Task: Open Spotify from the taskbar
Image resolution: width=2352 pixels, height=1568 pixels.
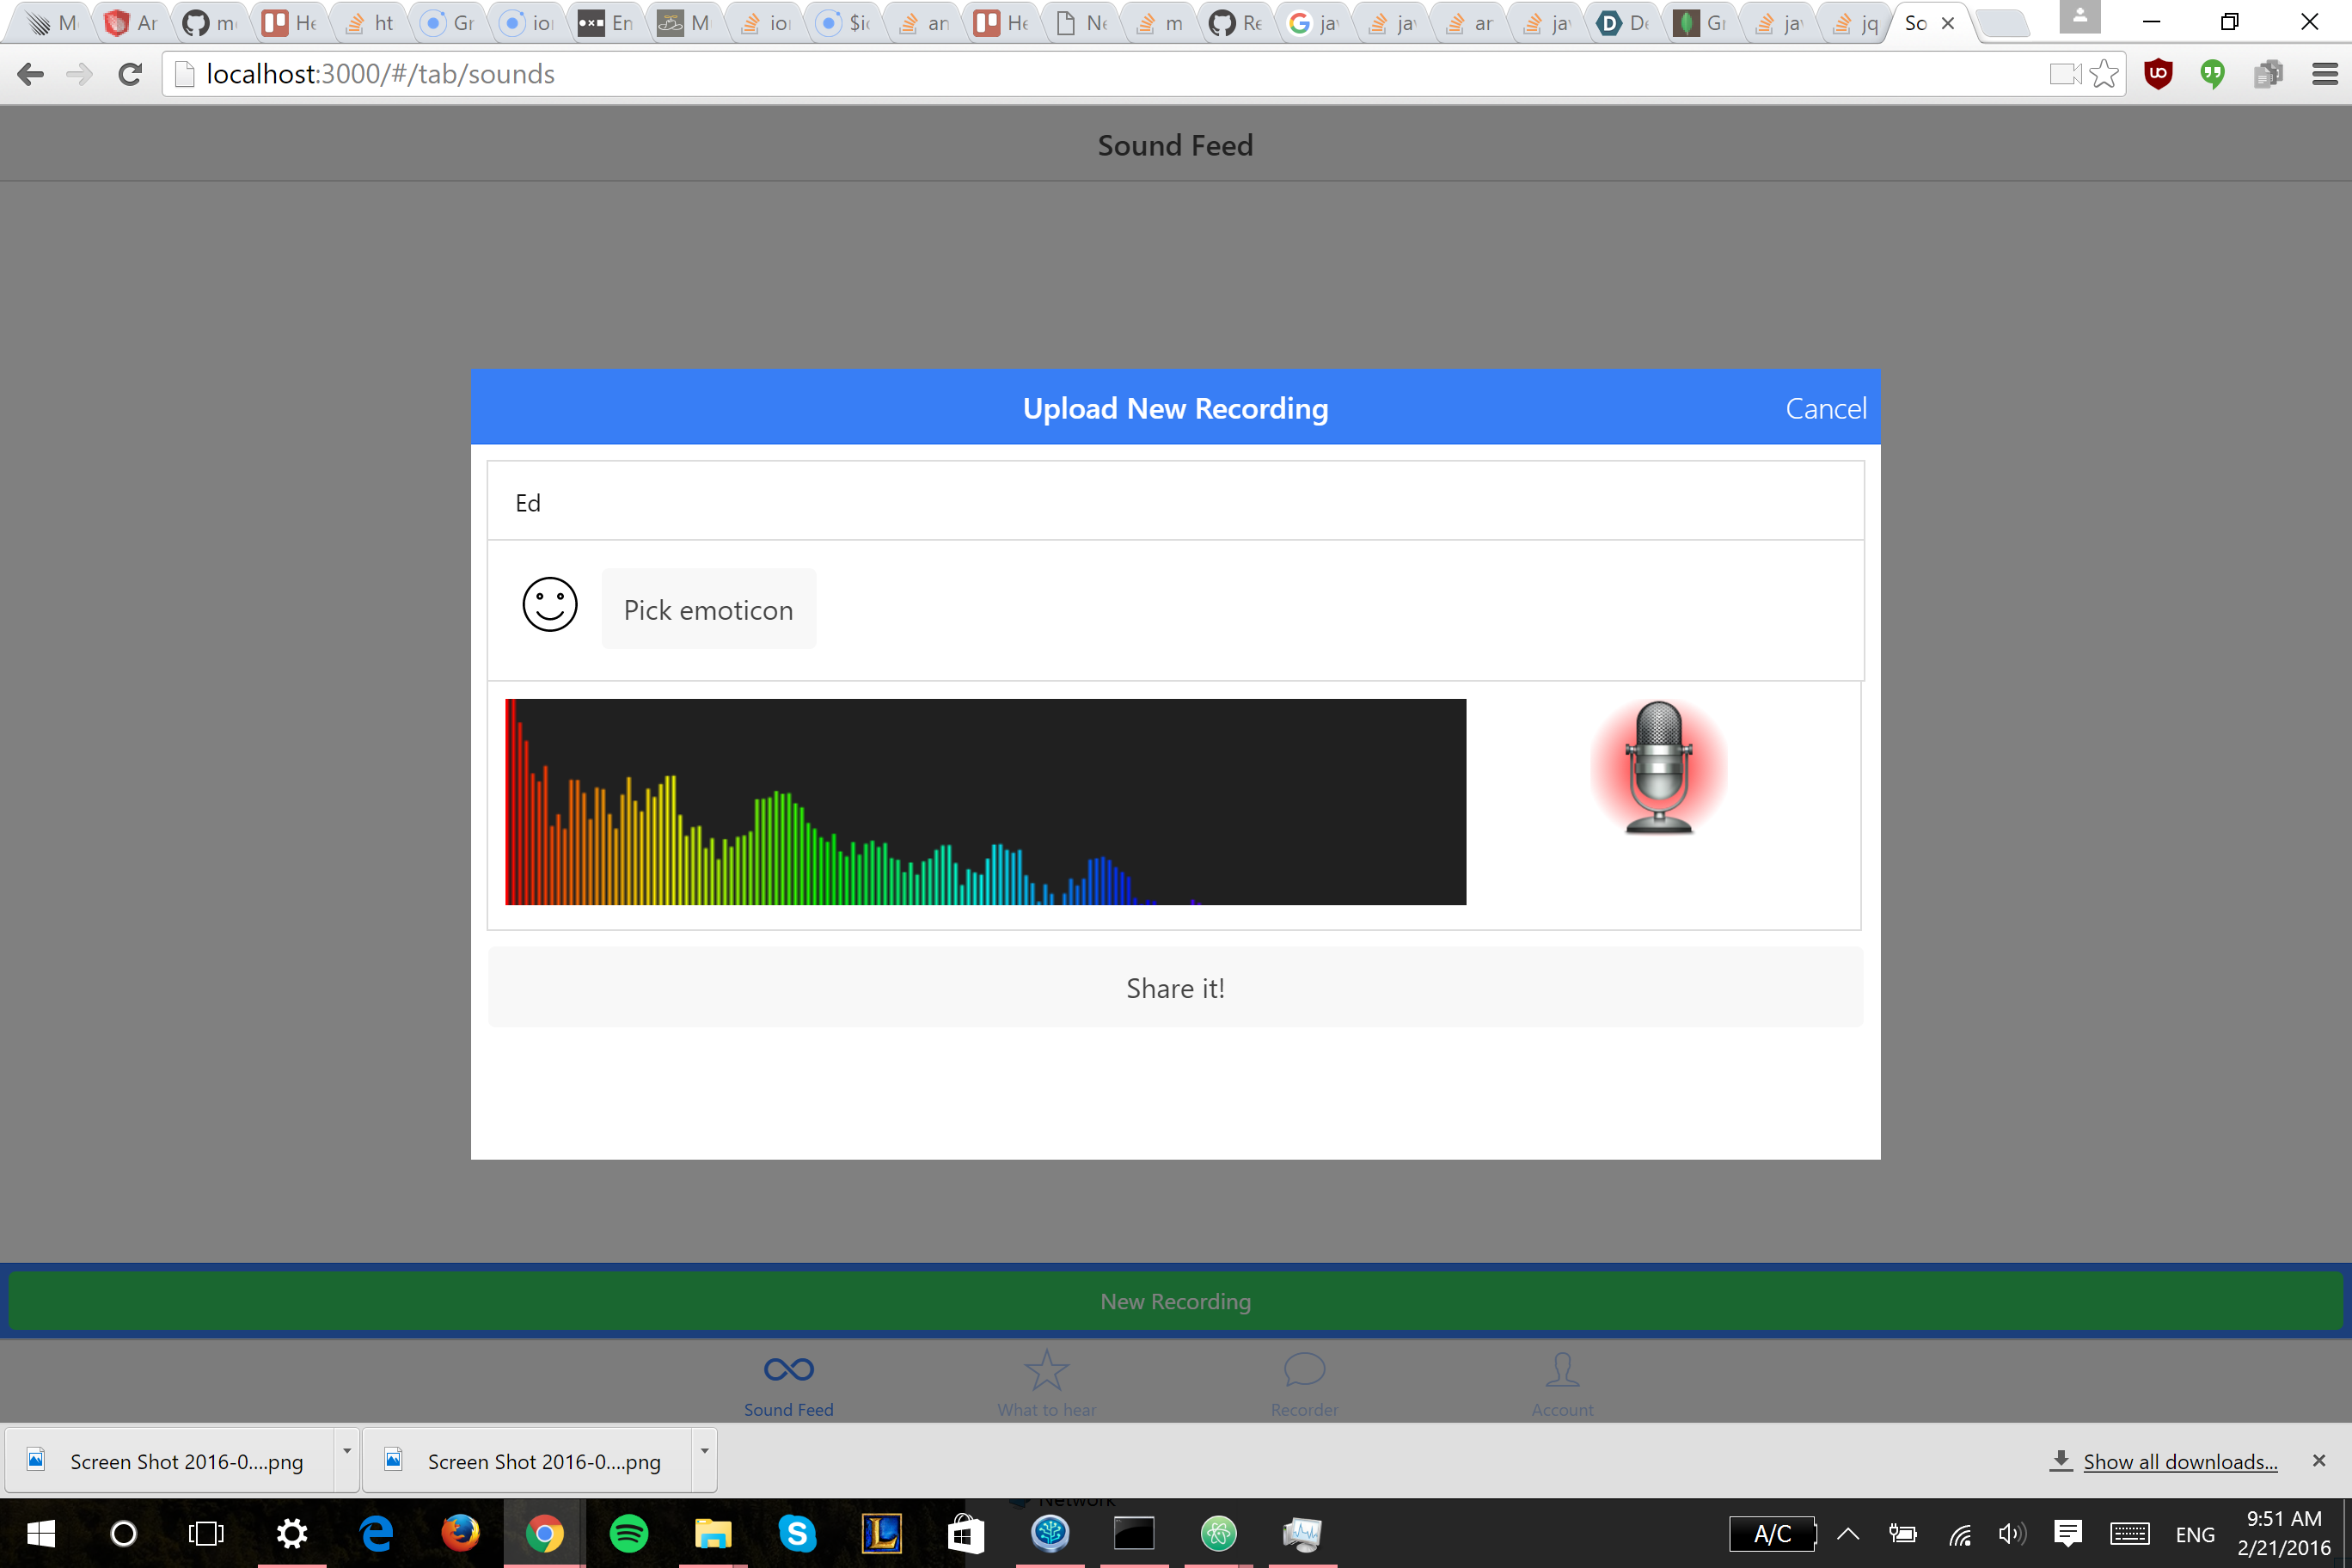Action: [628, 1533]
